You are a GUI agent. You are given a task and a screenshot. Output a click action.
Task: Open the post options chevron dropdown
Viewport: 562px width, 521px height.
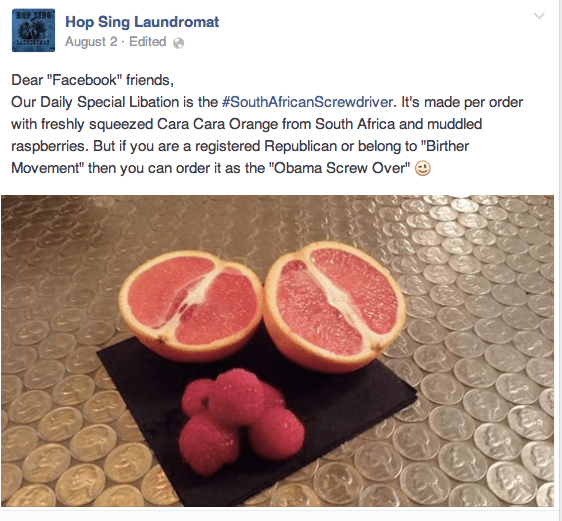point(539,16)
